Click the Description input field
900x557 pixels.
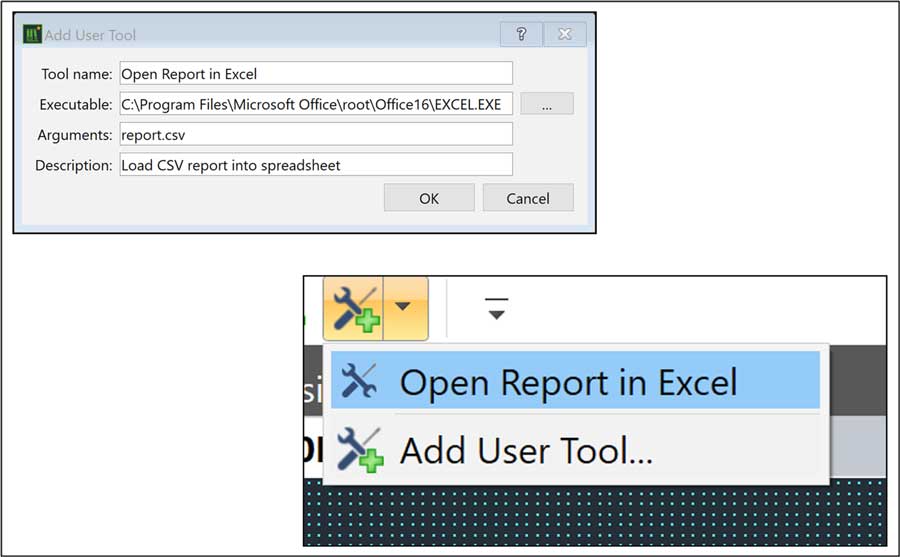tap(316, 165)
